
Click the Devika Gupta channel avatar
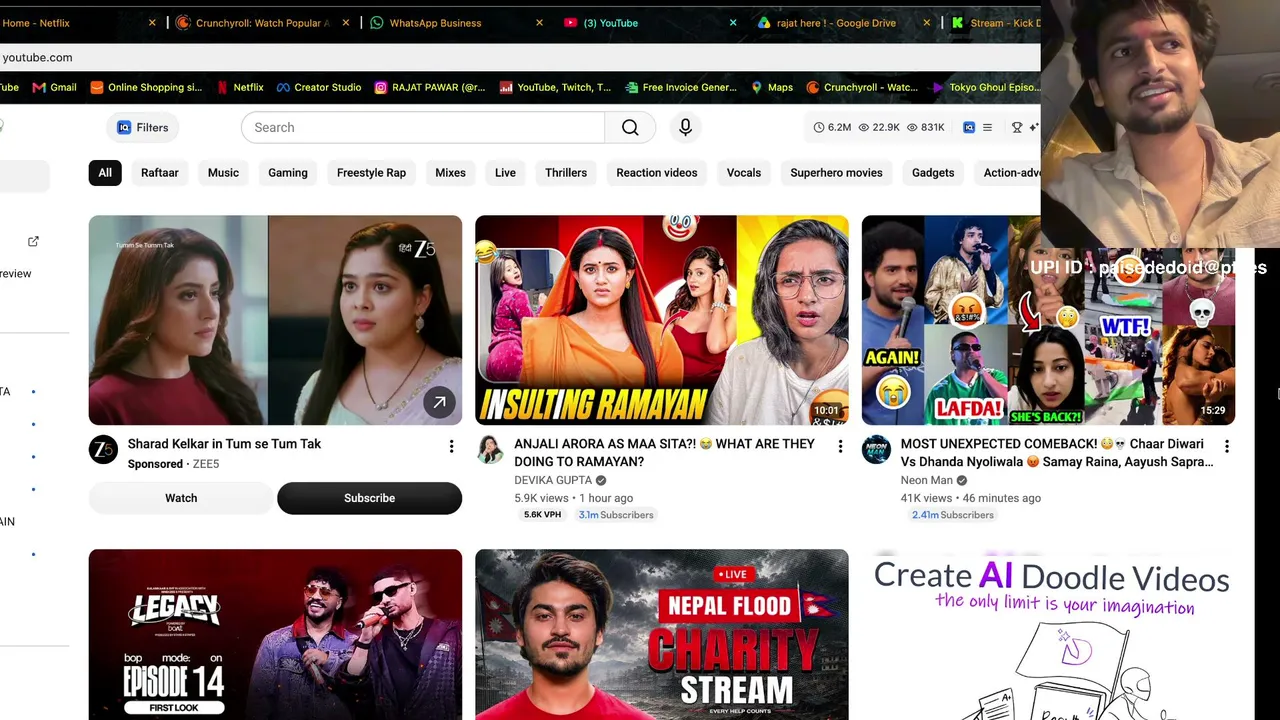coord(490,450)
